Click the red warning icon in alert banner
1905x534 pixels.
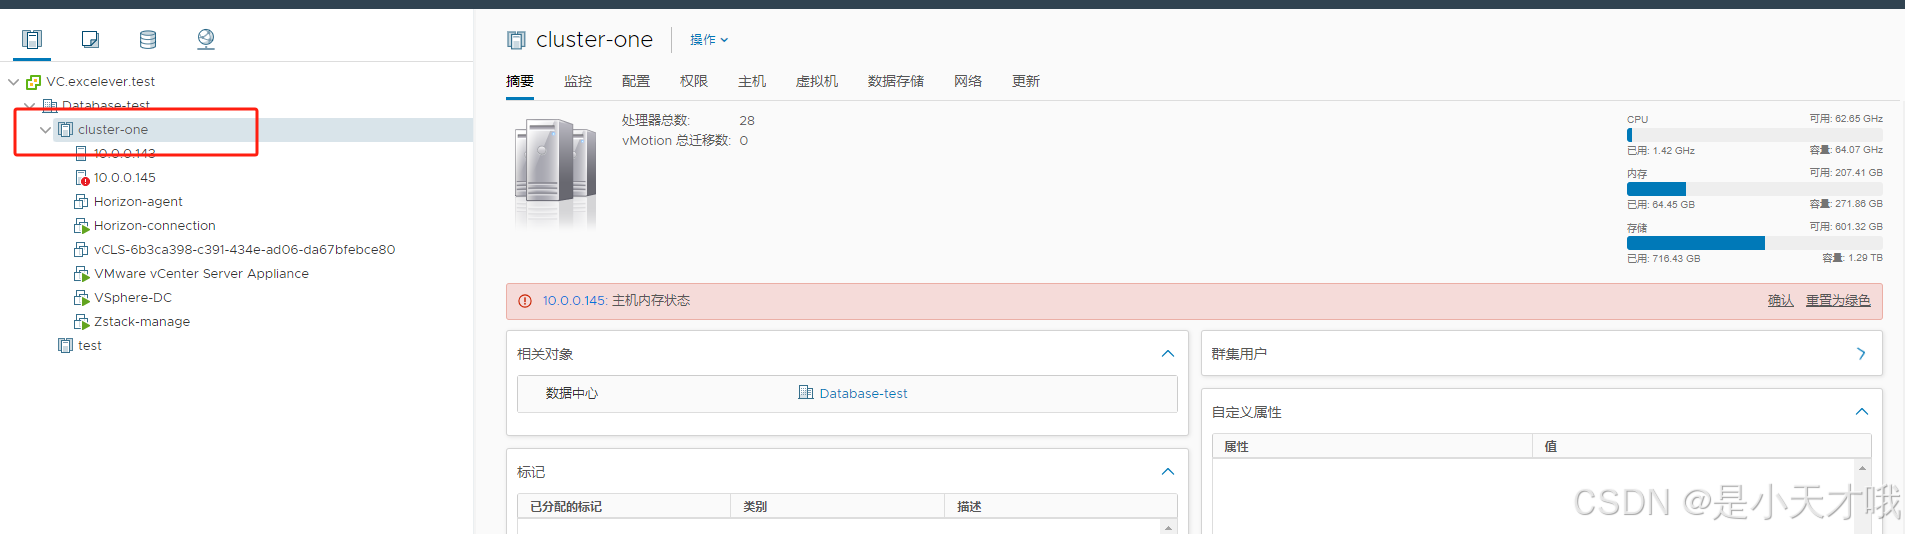pyautogui.click(x=525, y=301)
